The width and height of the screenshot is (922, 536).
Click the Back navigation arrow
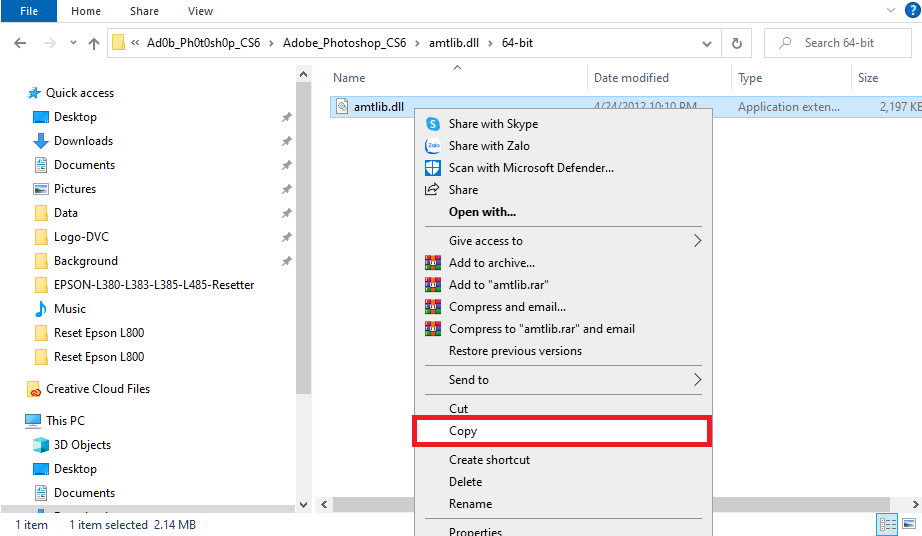pos(20,43)
